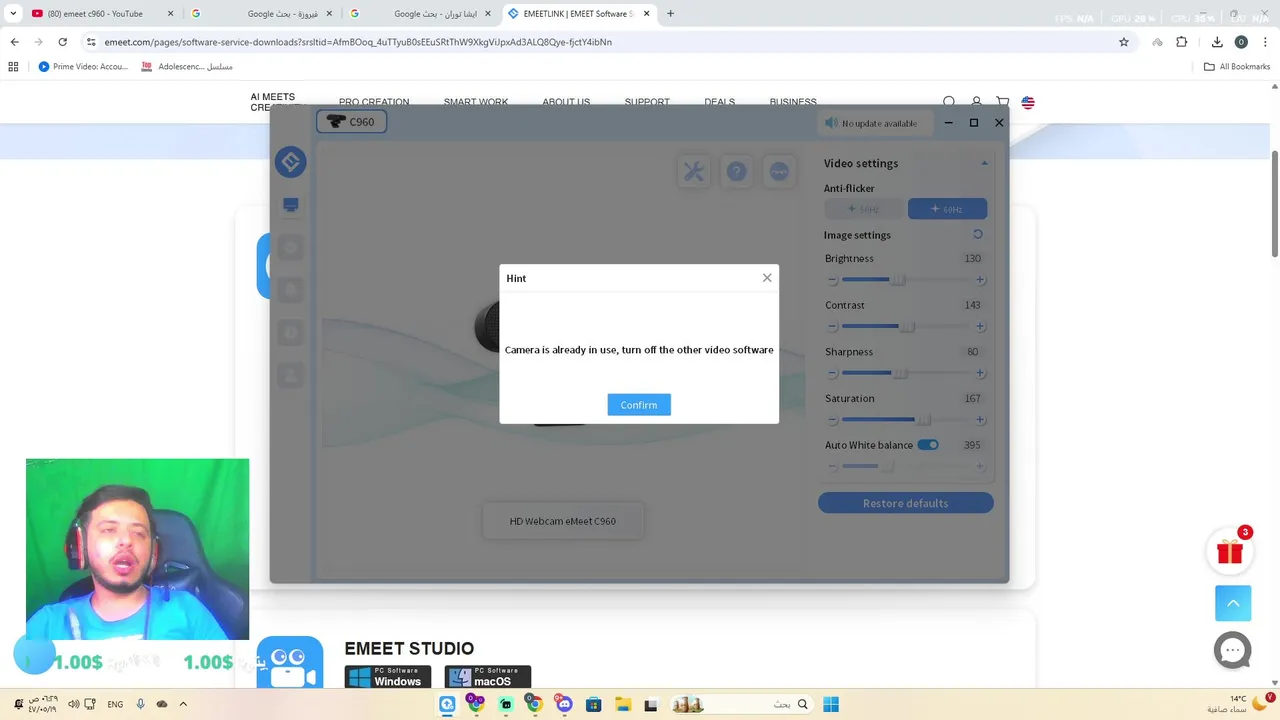Click the blue round icon beside help
Viewport: 1280px width, 720px height.
tap(779, 172)
